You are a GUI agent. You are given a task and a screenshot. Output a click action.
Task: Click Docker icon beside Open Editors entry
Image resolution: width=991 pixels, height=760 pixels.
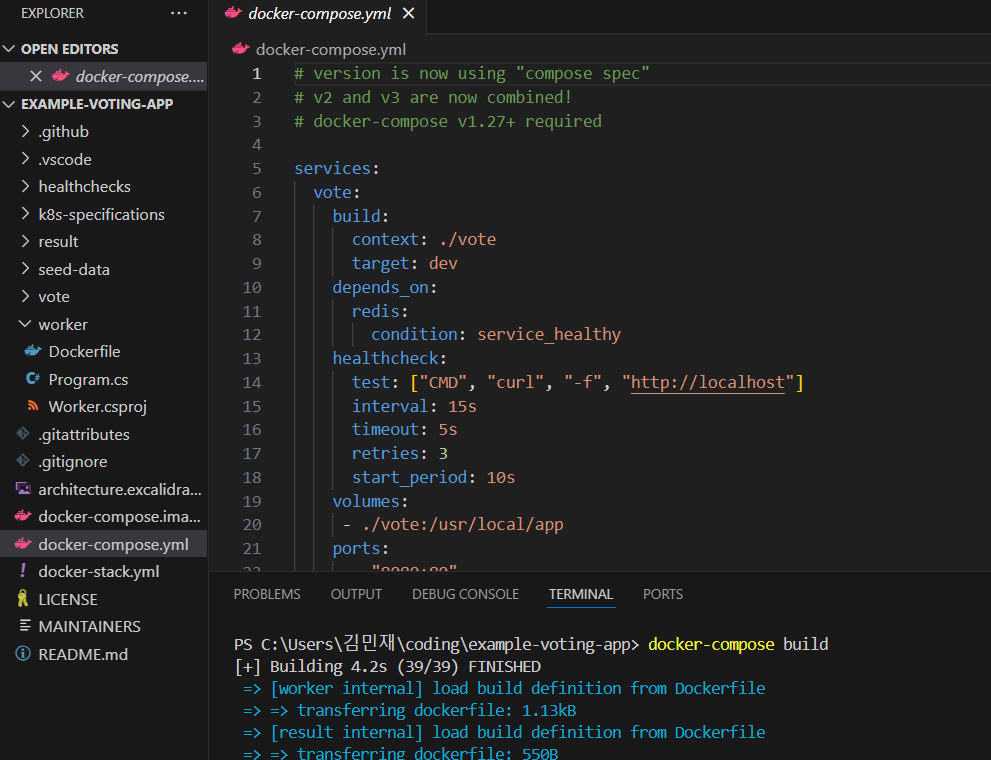pos(61,76)
